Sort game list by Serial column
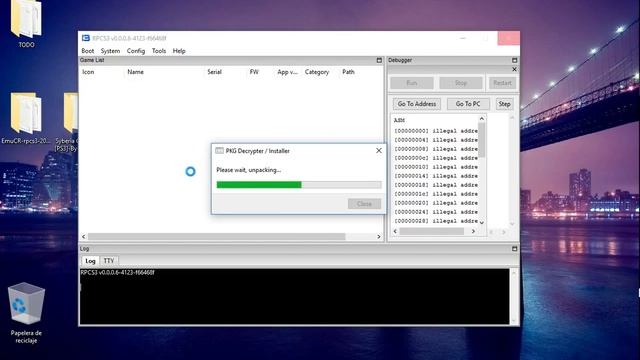Screen dimensions: 640x360 214,72
